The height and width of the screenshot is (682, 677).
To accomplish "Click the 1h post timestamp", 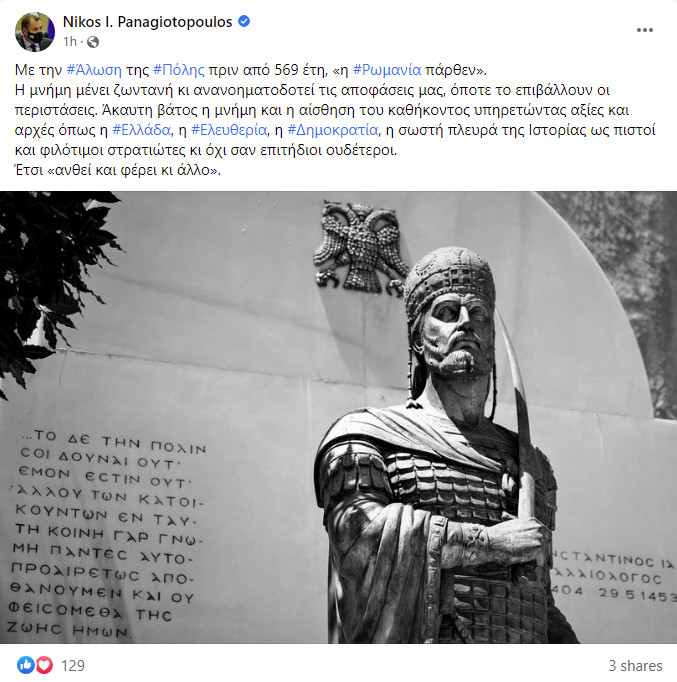I will 70,42.
